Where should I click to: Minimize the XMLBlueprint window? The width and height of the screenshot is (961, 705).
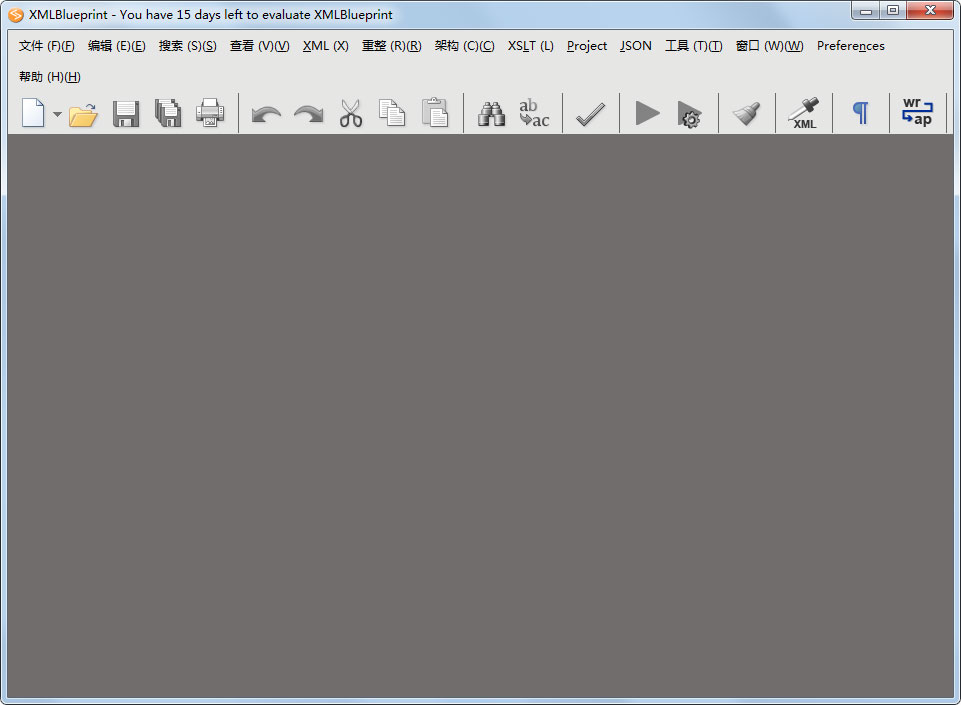(865, 10)
